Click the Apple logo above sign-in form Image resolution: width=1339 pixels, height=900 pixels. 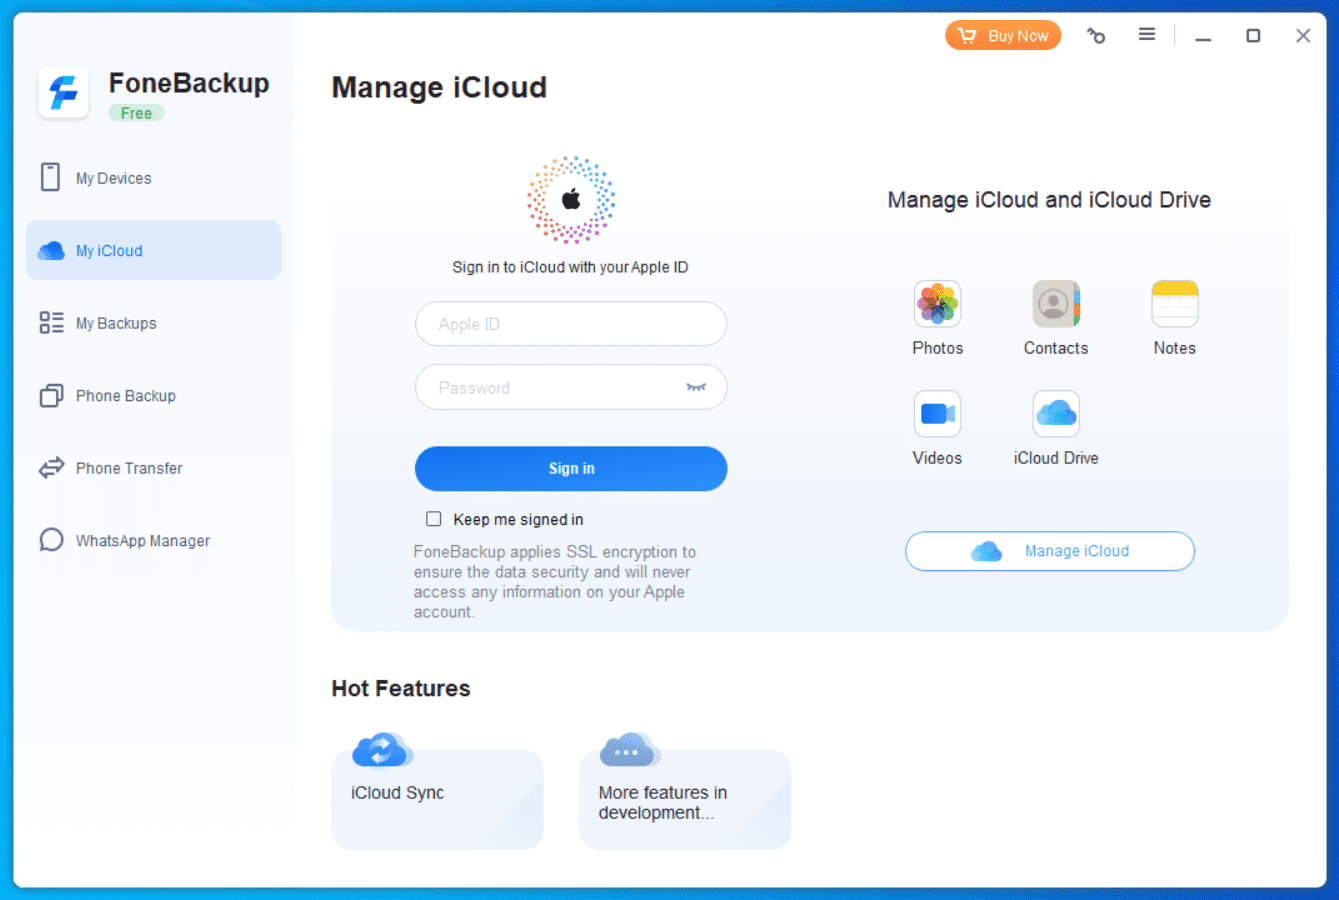pyautogui.click(x=571, y=199)
